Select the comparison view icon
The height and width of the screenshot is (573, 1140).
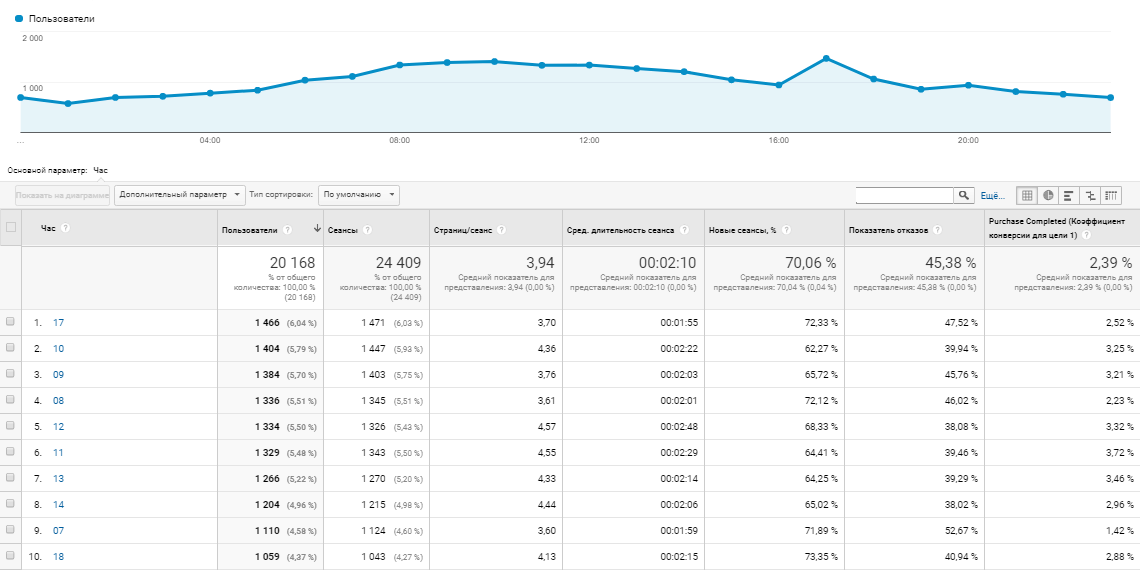click(x=1090, y=195)
